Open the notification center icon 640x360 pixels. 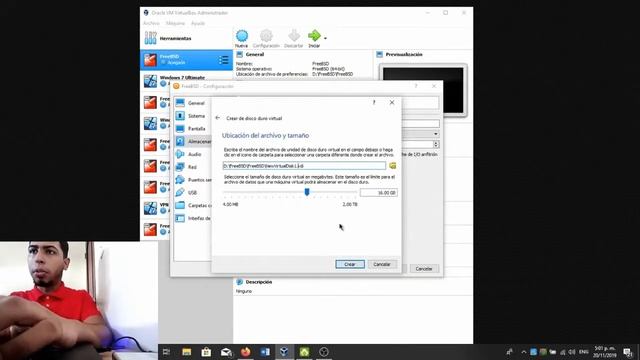628,352
